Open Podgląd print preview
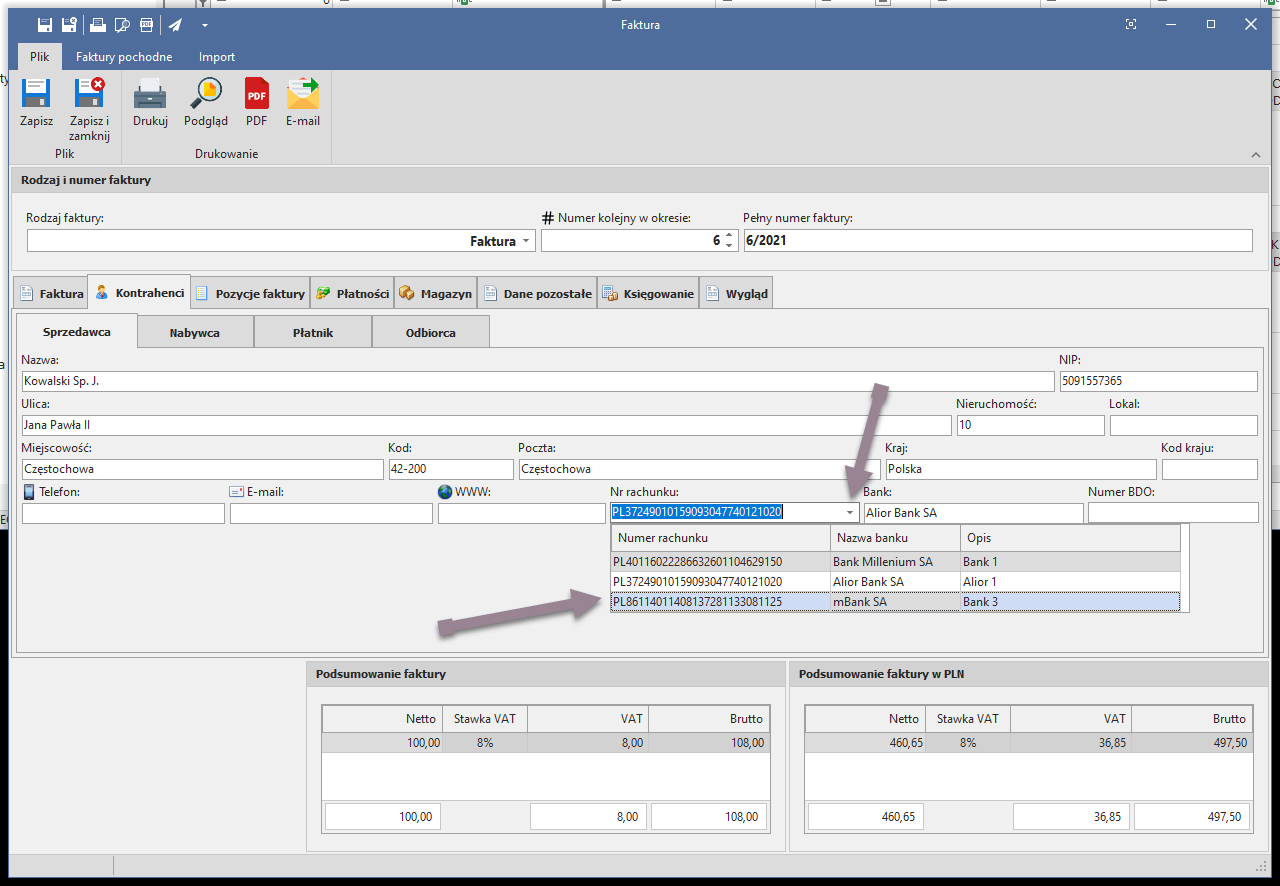 [205, 95]
